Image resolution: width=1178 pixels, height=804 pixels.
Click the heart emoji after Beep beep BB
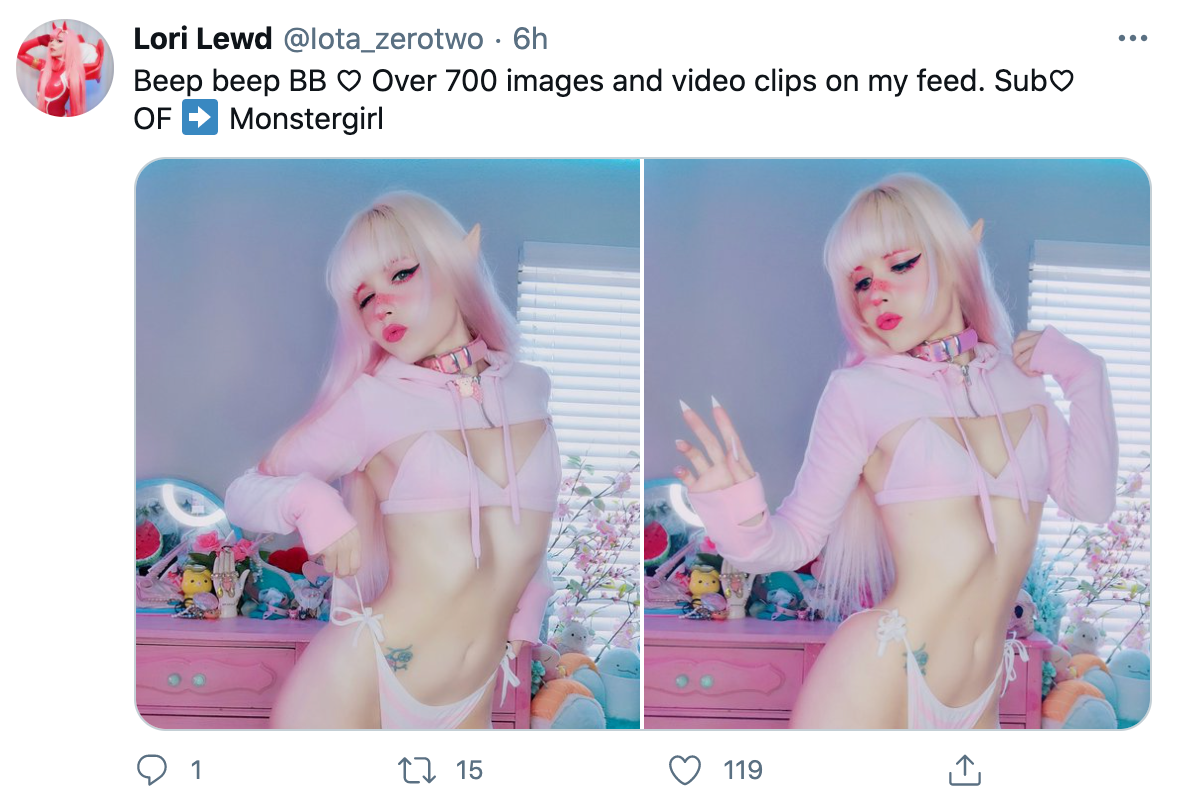click(349, 81)
